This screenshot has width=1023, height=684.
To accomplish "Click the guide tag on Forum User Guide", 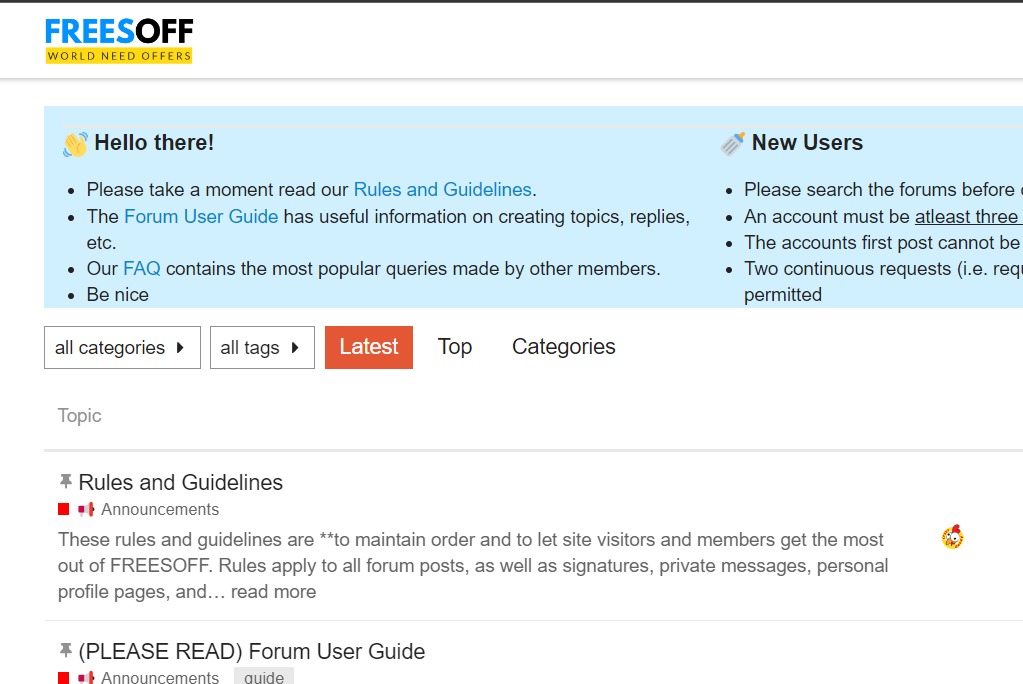I will coord(263,677).
